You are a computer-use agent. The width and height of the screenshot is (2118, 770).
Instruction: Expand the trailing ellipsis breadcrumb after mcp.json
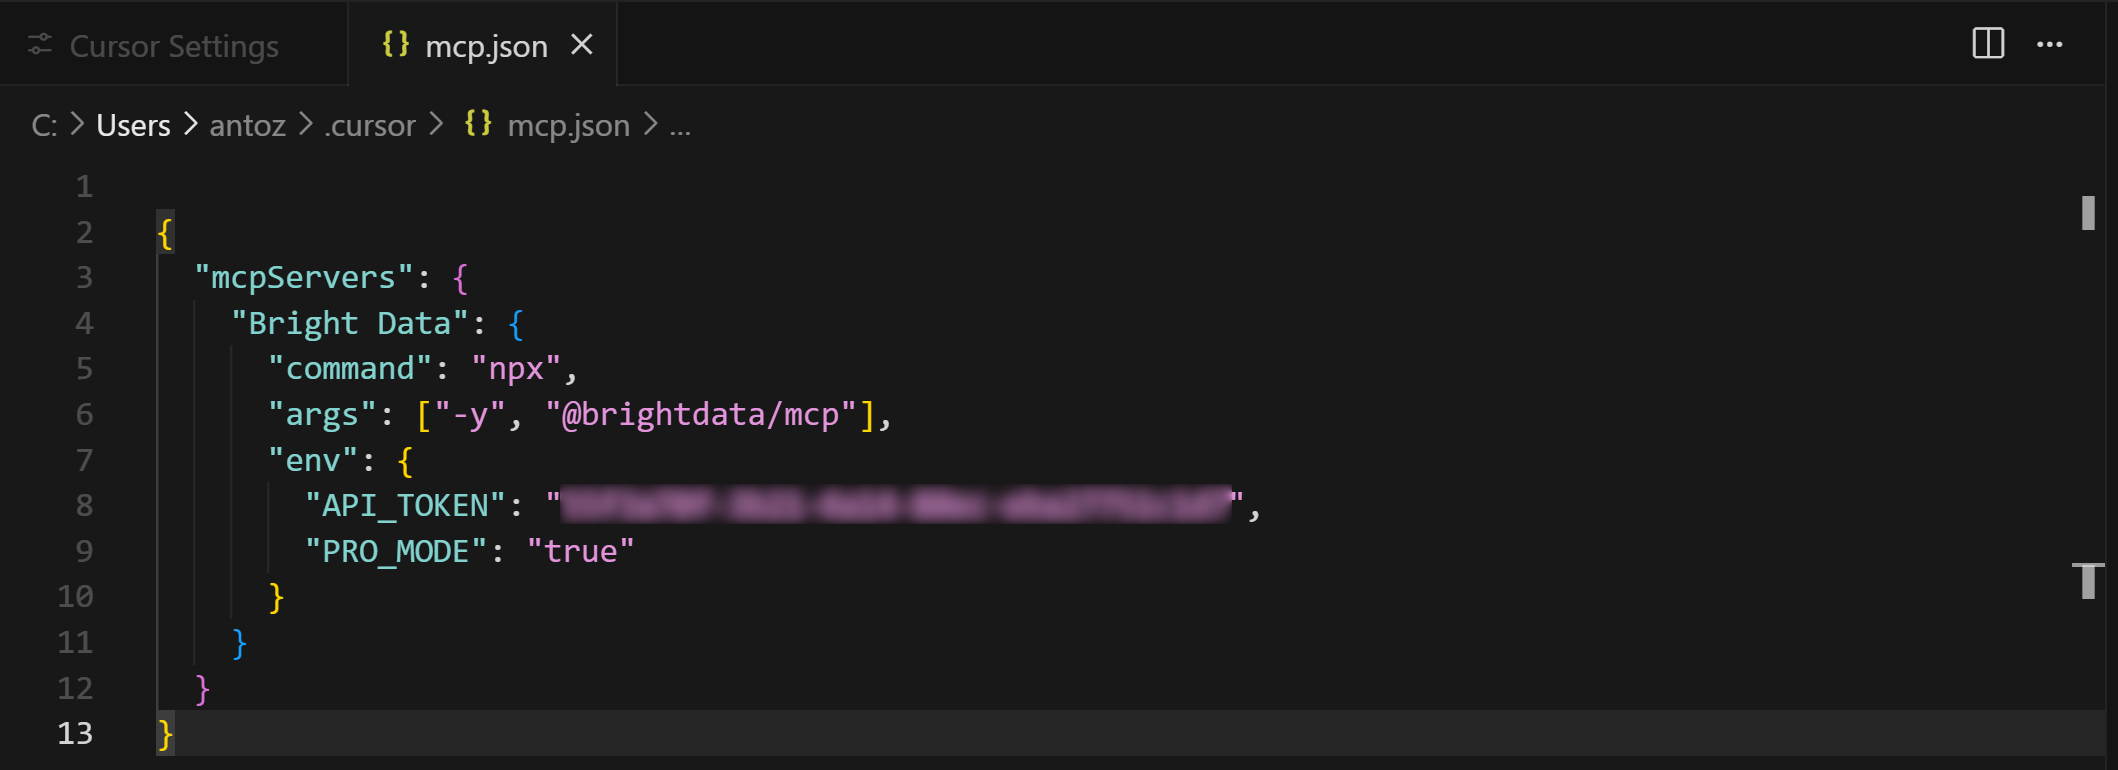(682, 126)
